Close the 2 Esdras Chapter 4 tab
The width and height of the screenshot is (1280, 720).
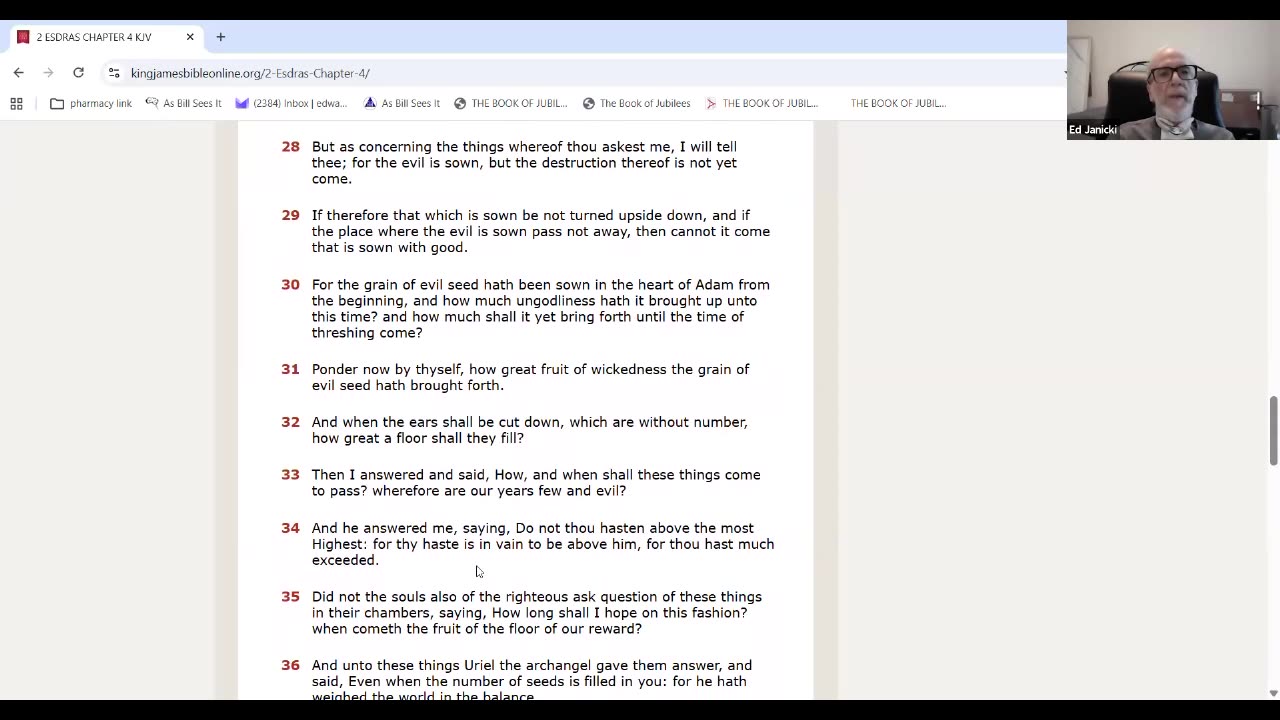[190, 37]
